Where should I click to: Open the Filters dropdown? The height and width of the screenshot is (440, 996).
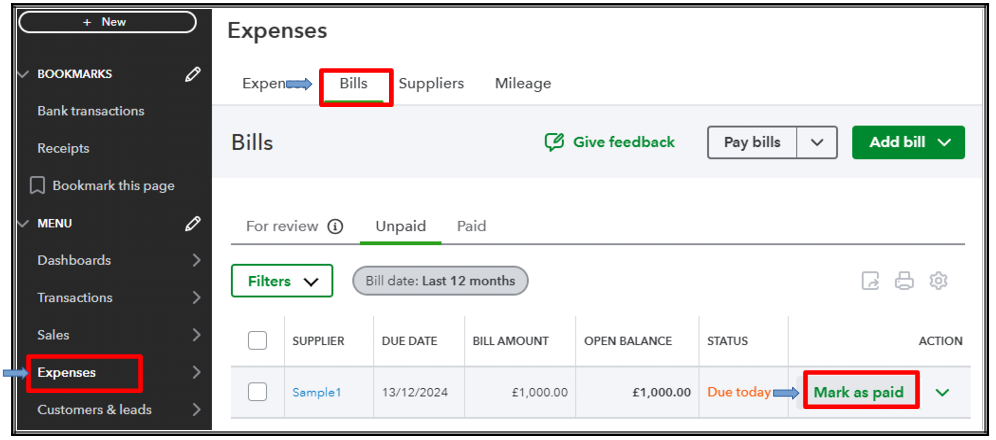tap(282, 281)
